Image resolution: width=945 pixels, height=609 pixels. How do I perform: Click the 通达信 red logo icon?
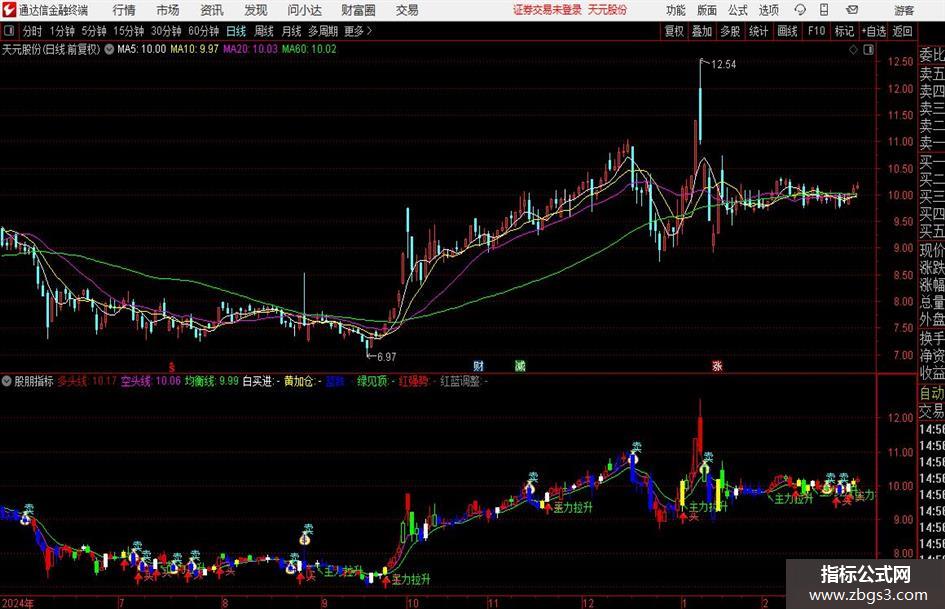click(x=9, y=10)
